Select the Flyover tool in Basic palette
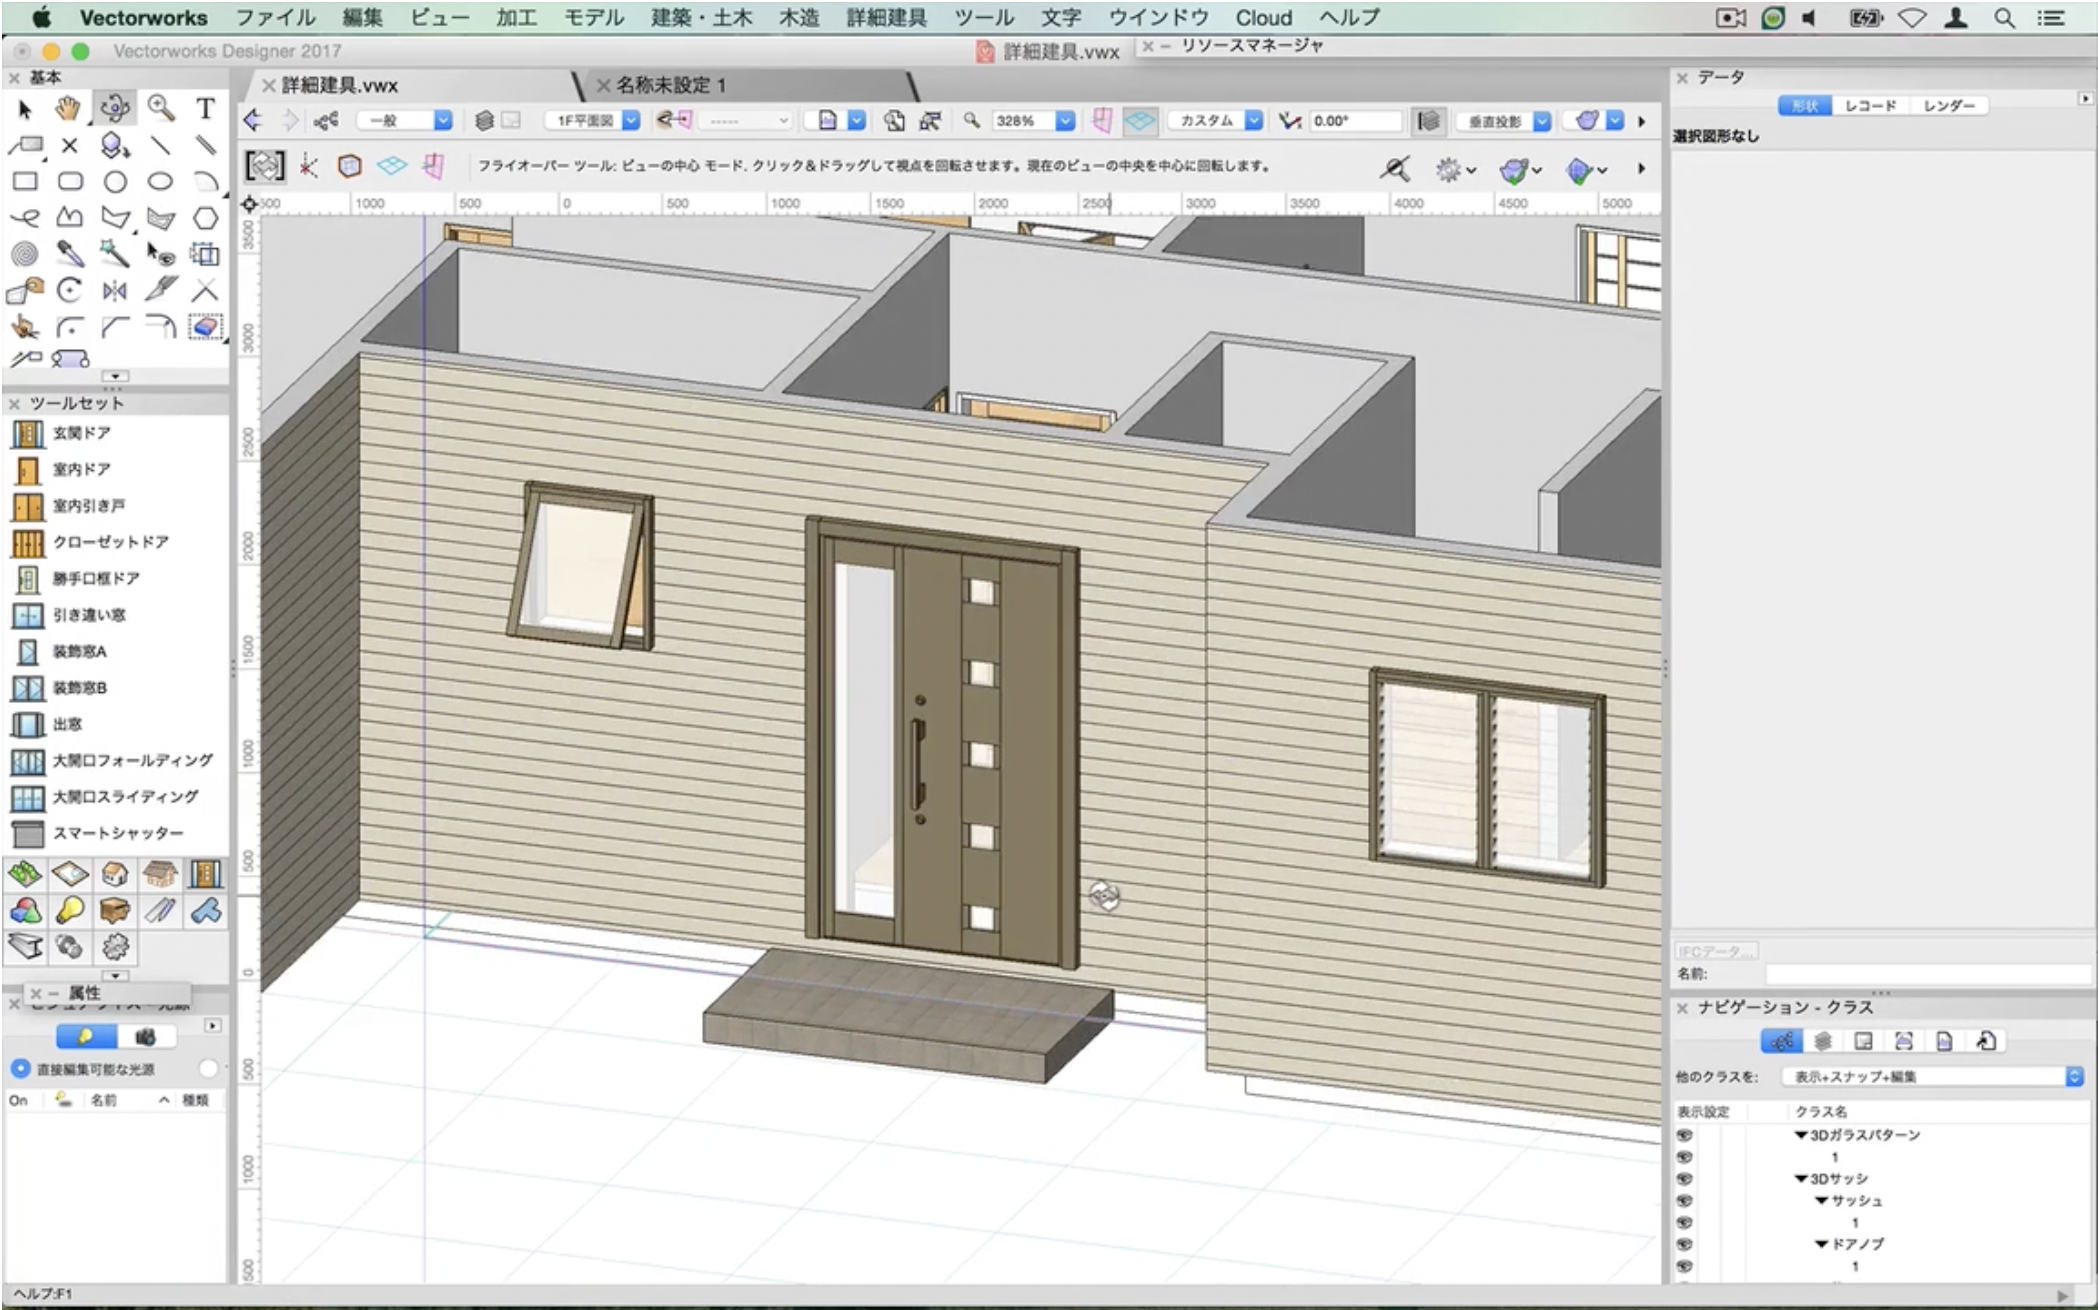Image resolution: width=2098 pixels, height=1310 pixels. coord(115,108)
